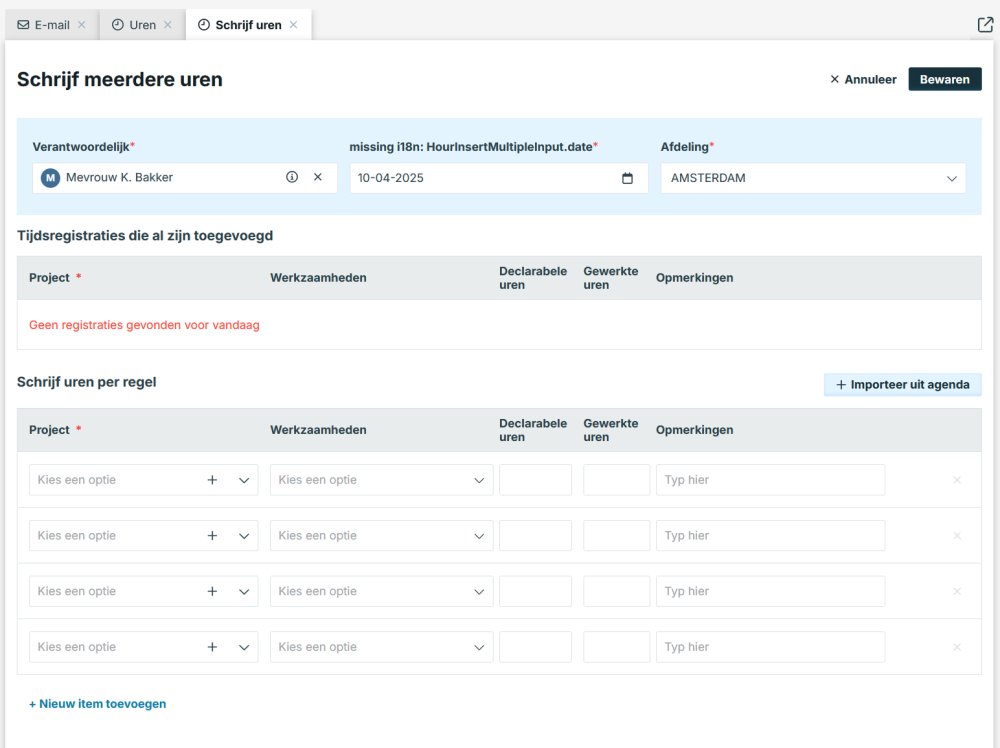Delete the last hour entry row

[957, 647]
